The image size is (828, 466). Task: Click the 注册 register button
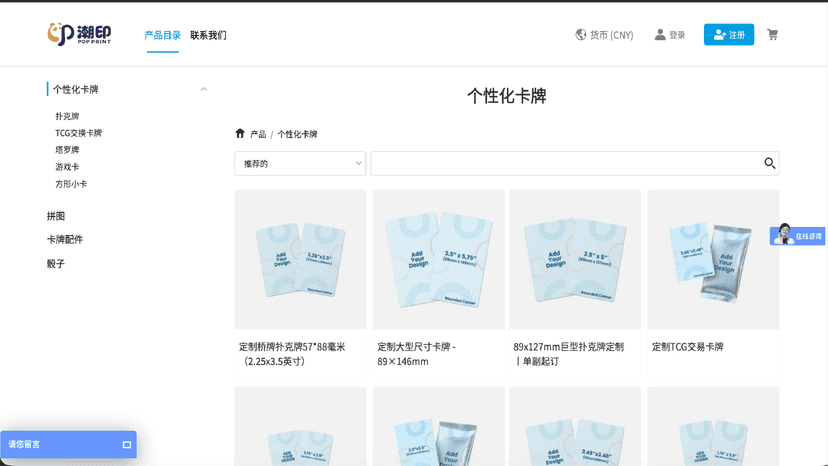point(729,35)
